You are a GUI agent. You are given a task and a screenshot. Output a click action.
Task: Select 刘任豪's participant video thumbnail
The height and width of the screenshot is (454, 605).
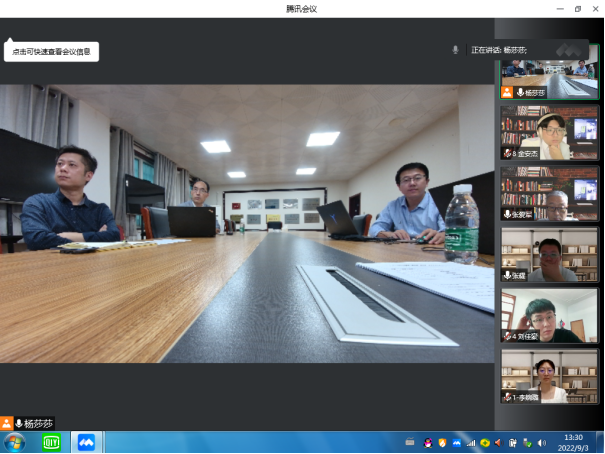(549, 315)
